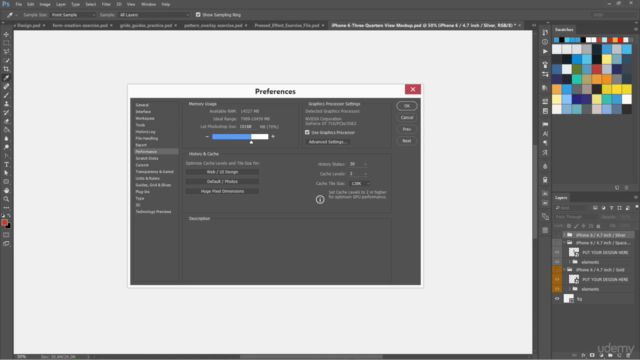Toggle Use Graphics Processor checkbox
Screen dimensions: 640x360
(307, 132)
